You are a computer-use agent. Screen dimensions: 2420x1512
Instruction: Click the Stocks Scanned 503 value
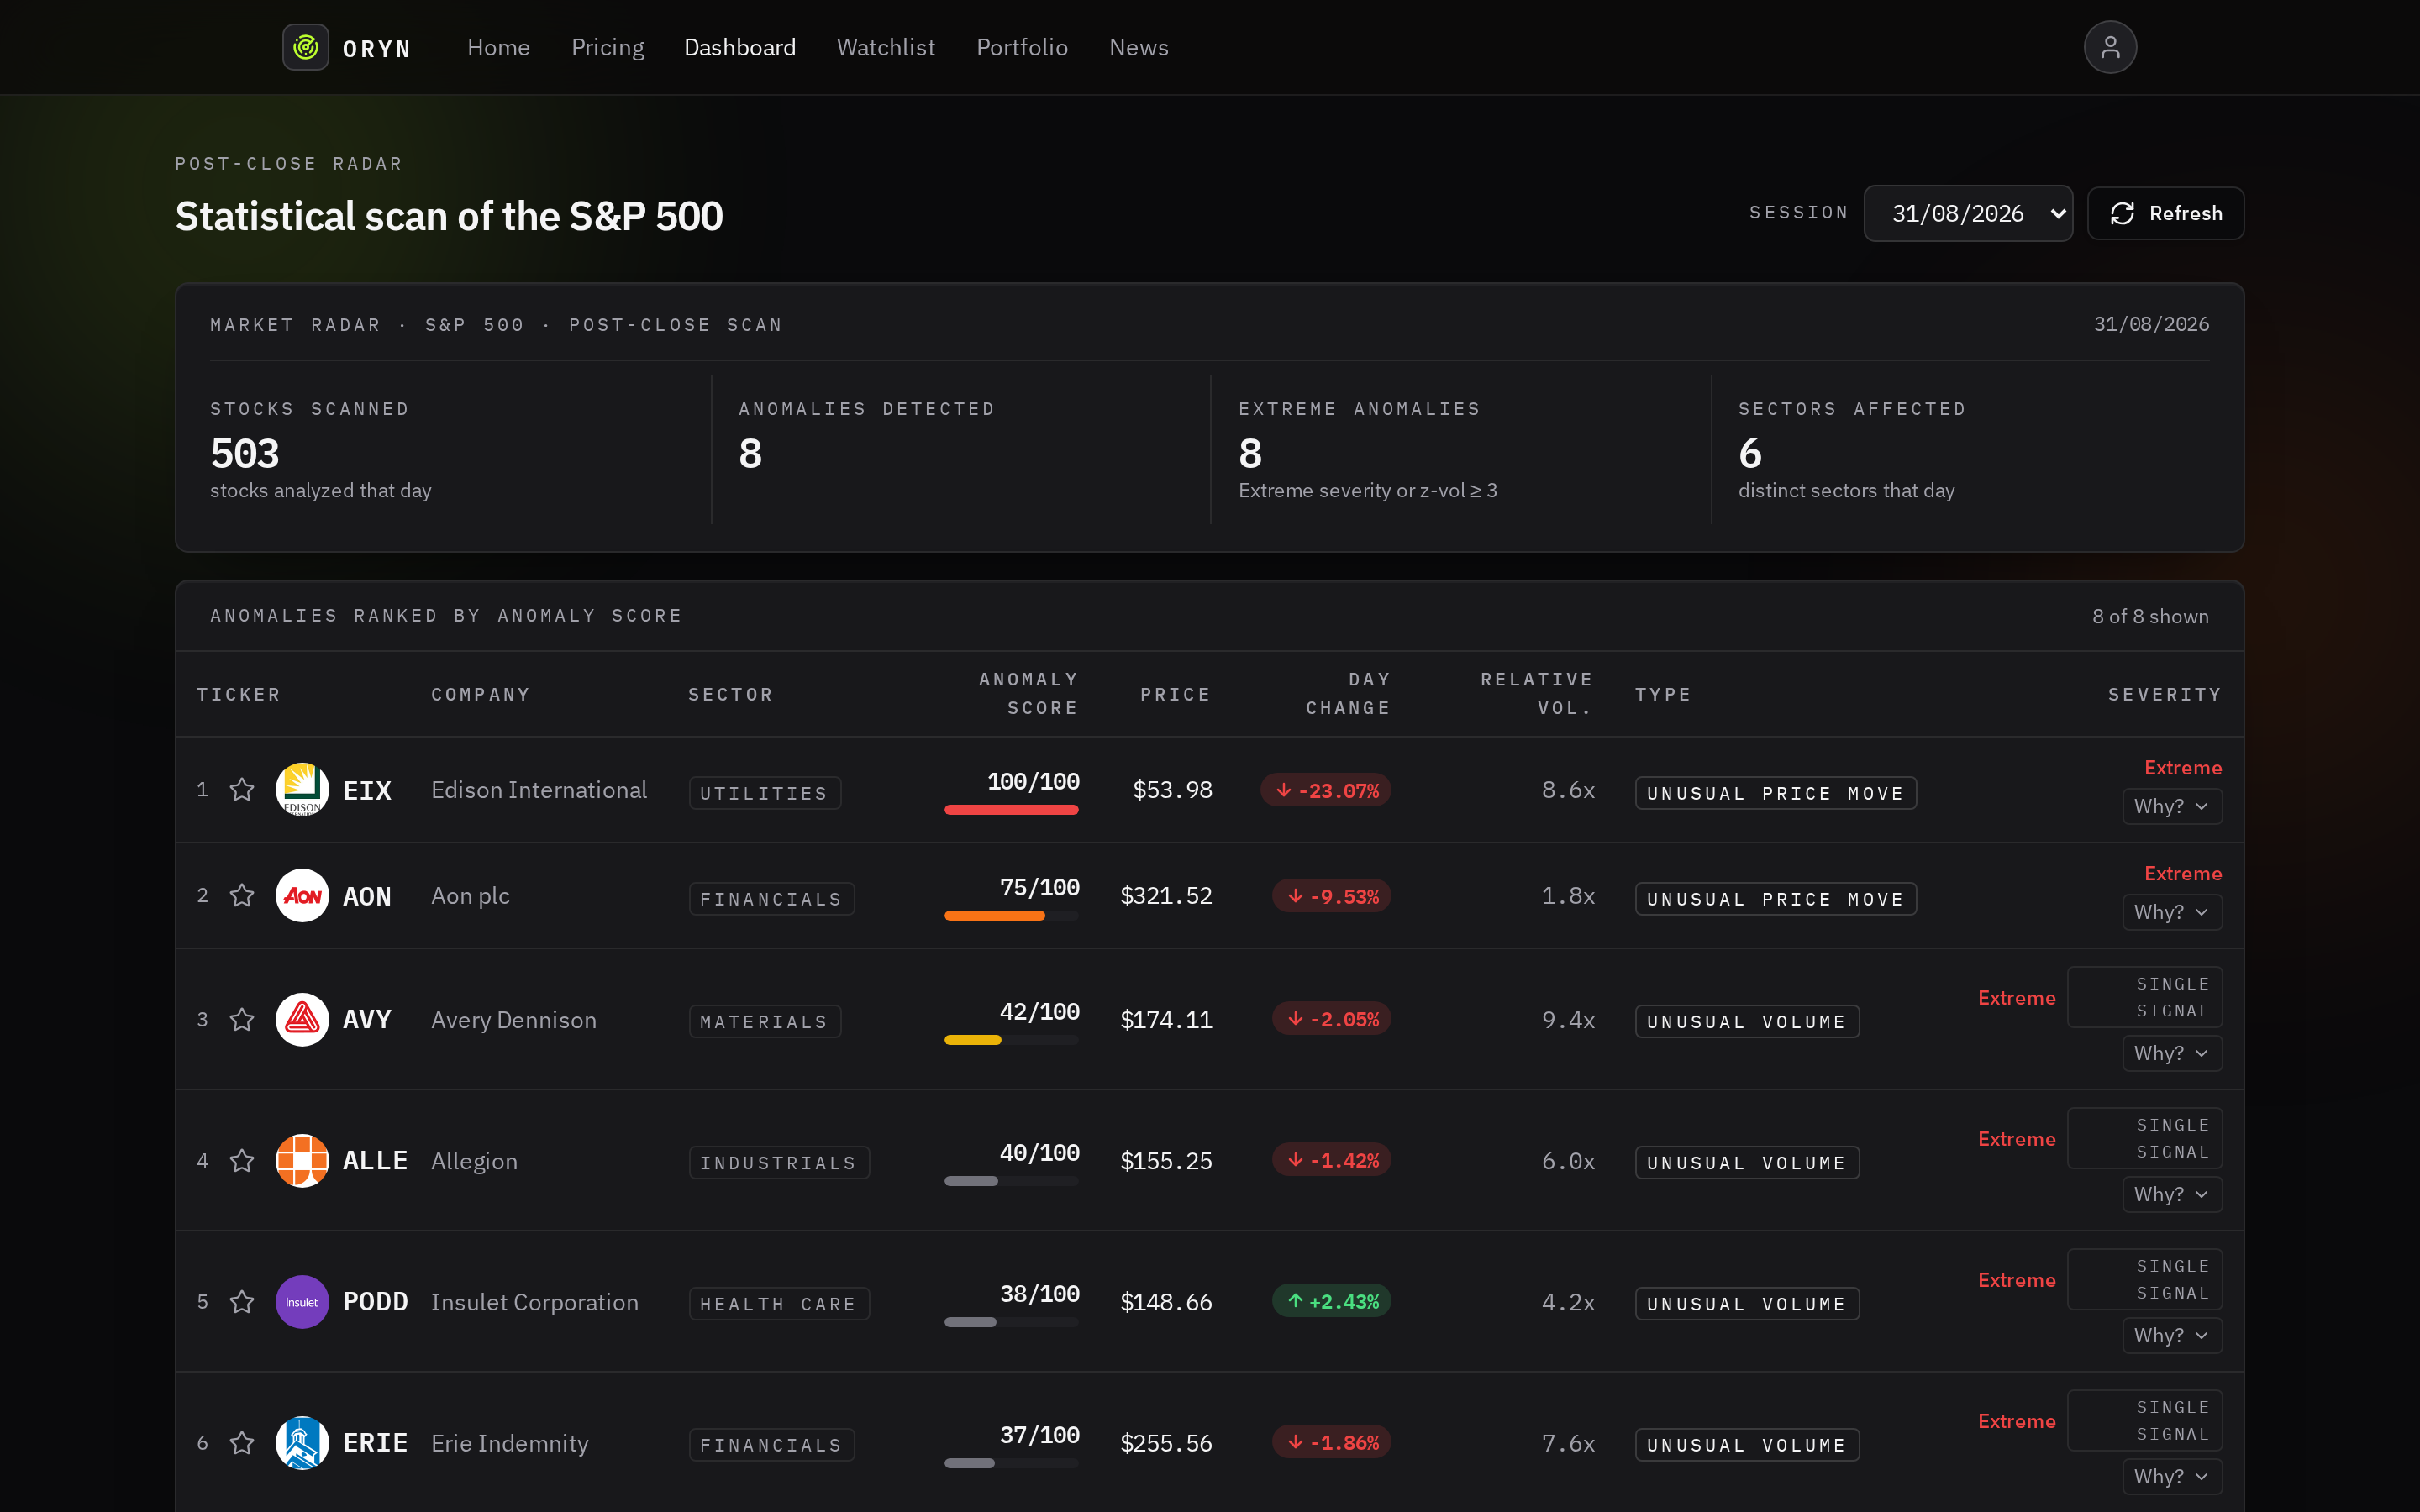tap(245, 453)
